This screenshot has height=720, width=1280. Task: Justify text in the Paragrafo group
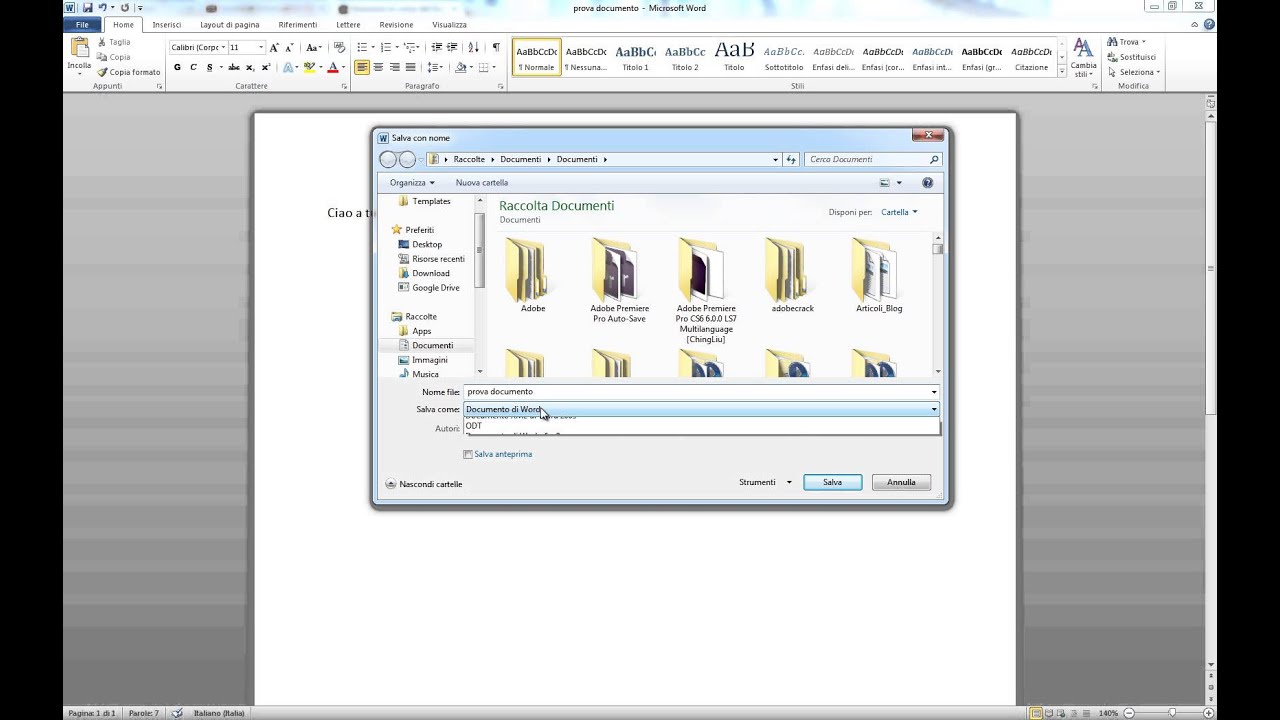coord(410,67)
